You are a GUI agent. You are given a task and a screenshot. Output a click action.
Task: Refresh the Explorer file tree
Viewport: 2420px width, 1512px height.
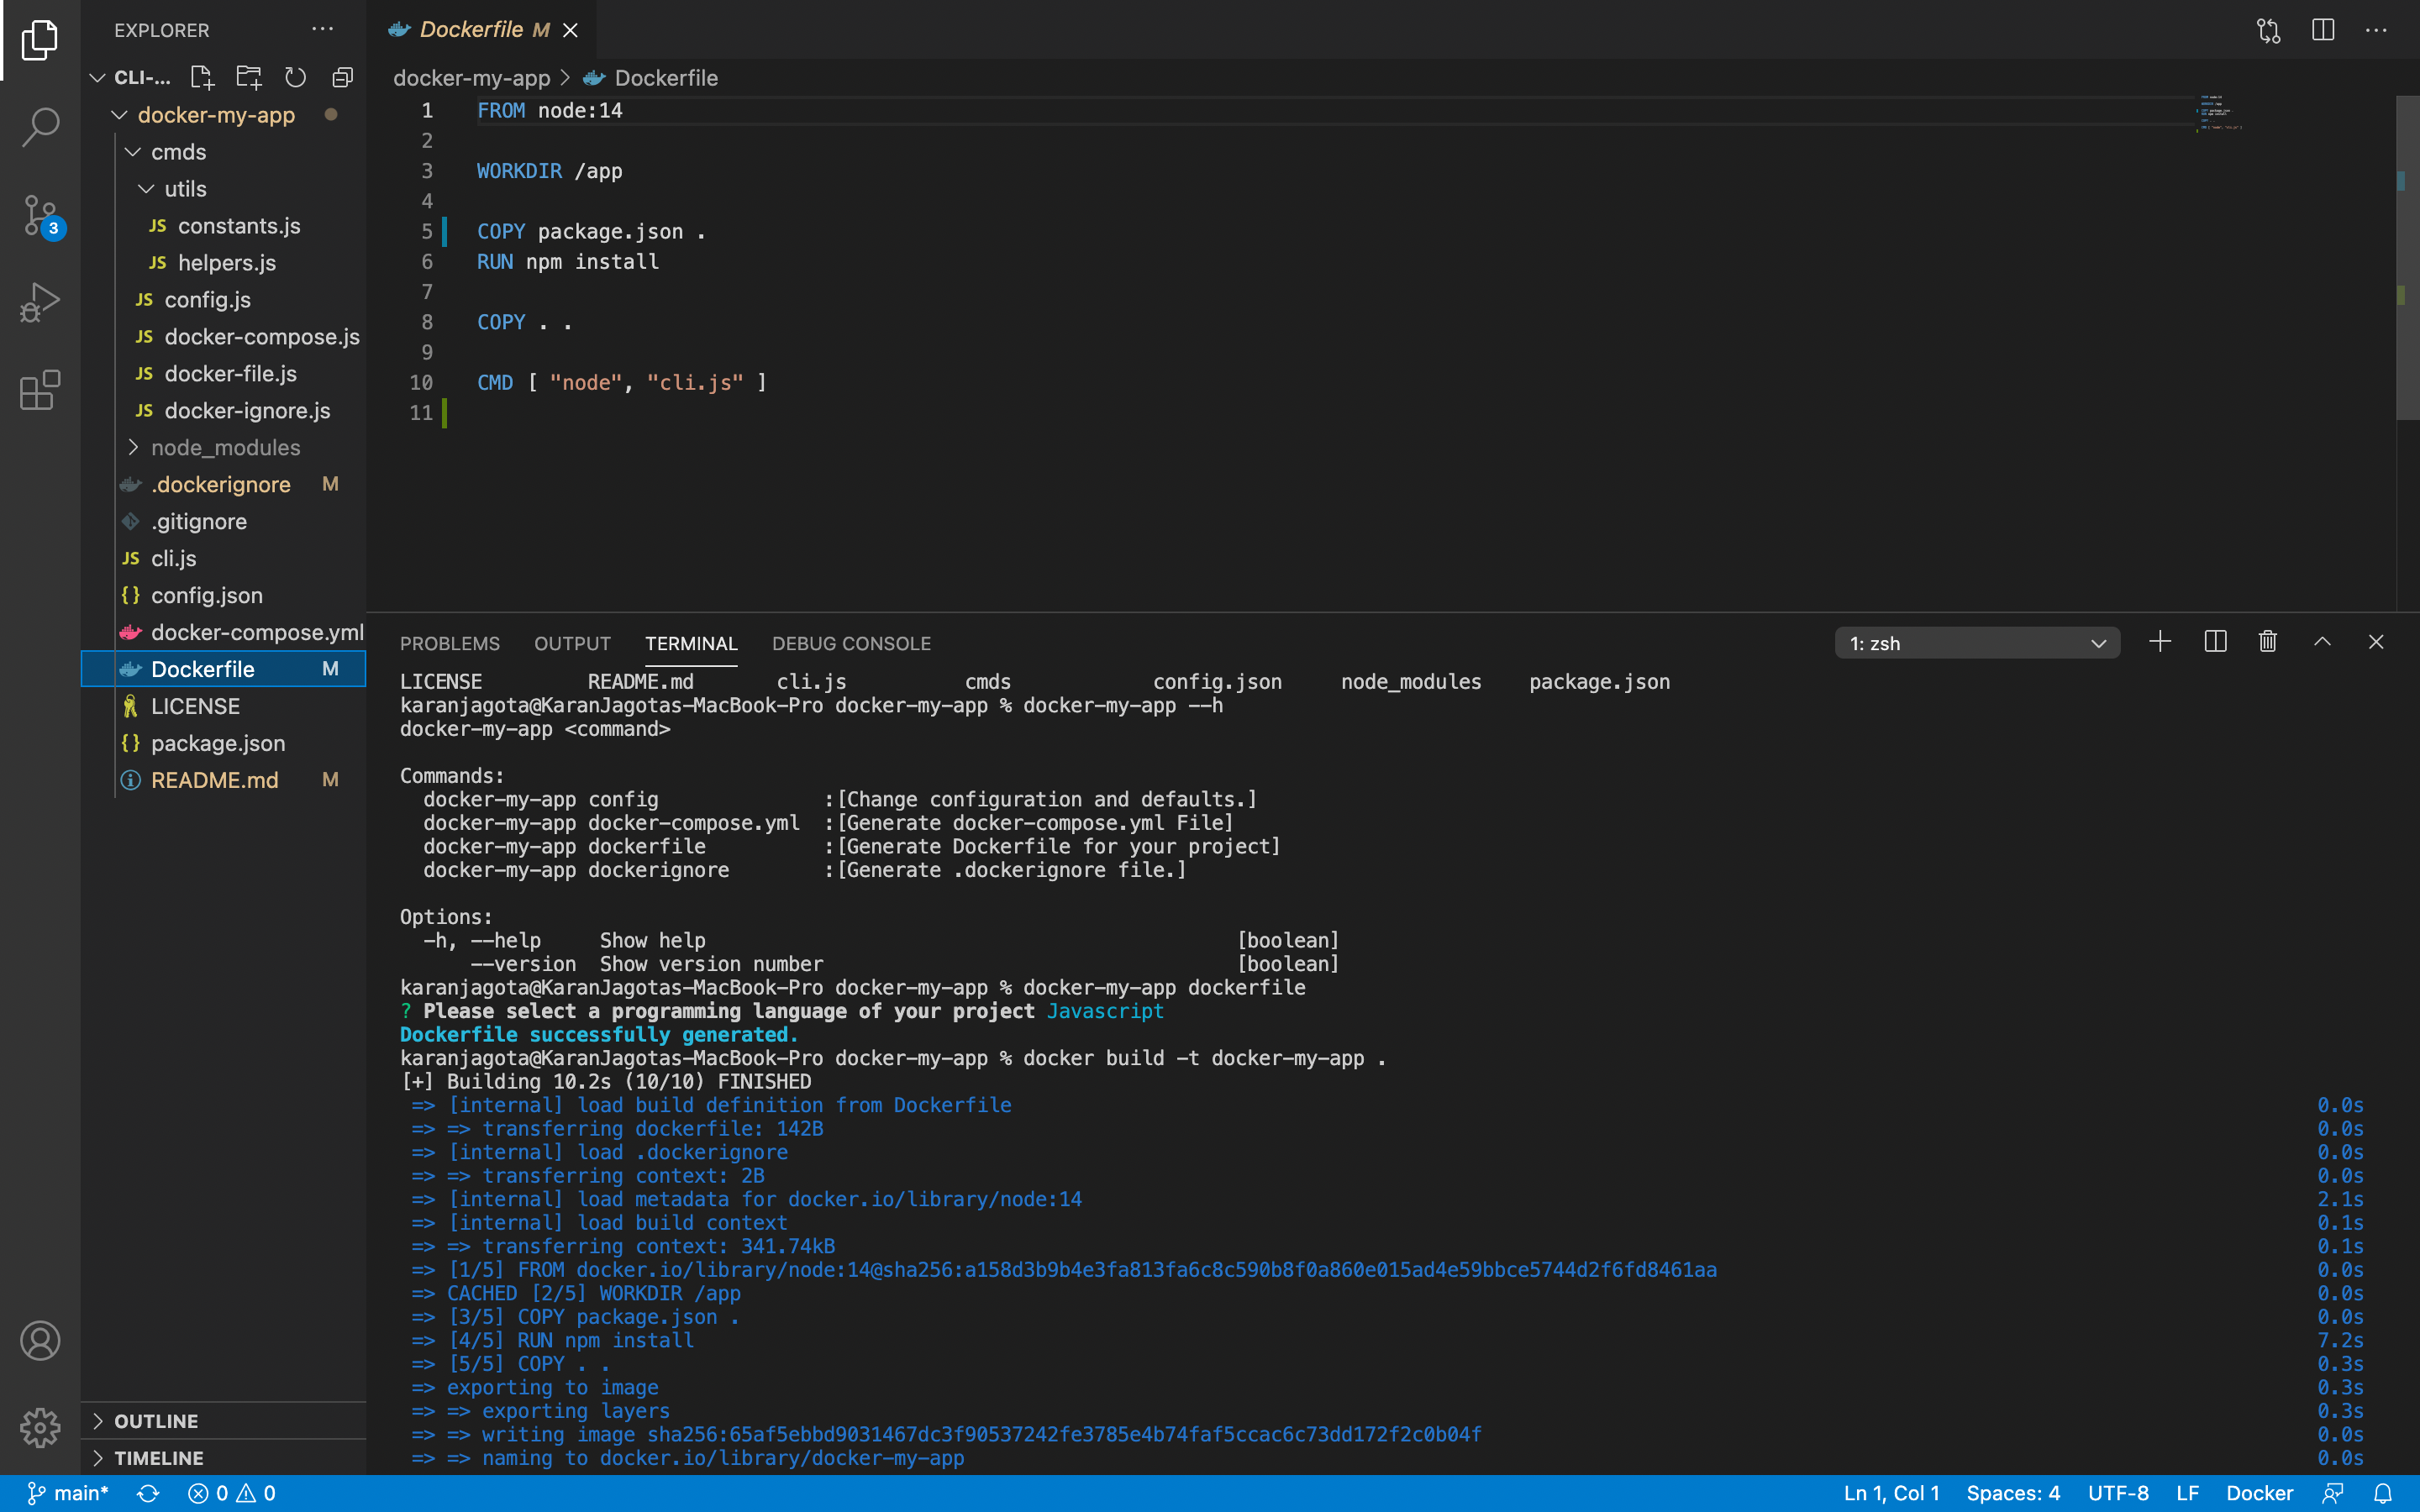[x=295, y=77]
